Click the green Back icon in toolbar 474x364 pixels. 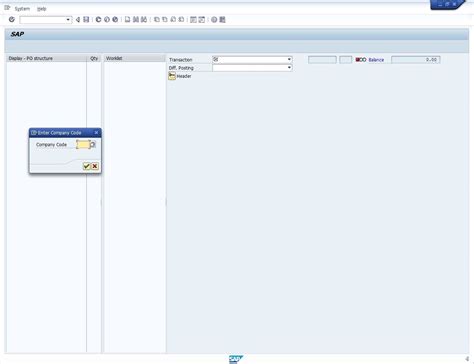click(x=98, y=20)
